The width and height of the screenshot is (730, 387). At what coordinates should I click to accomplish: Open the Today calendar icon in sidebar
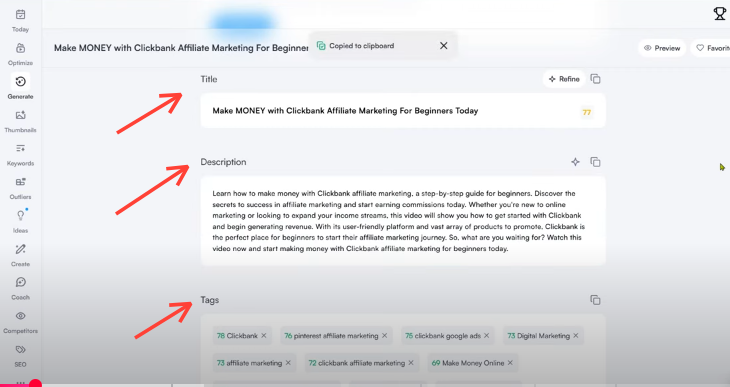point(20,15)
